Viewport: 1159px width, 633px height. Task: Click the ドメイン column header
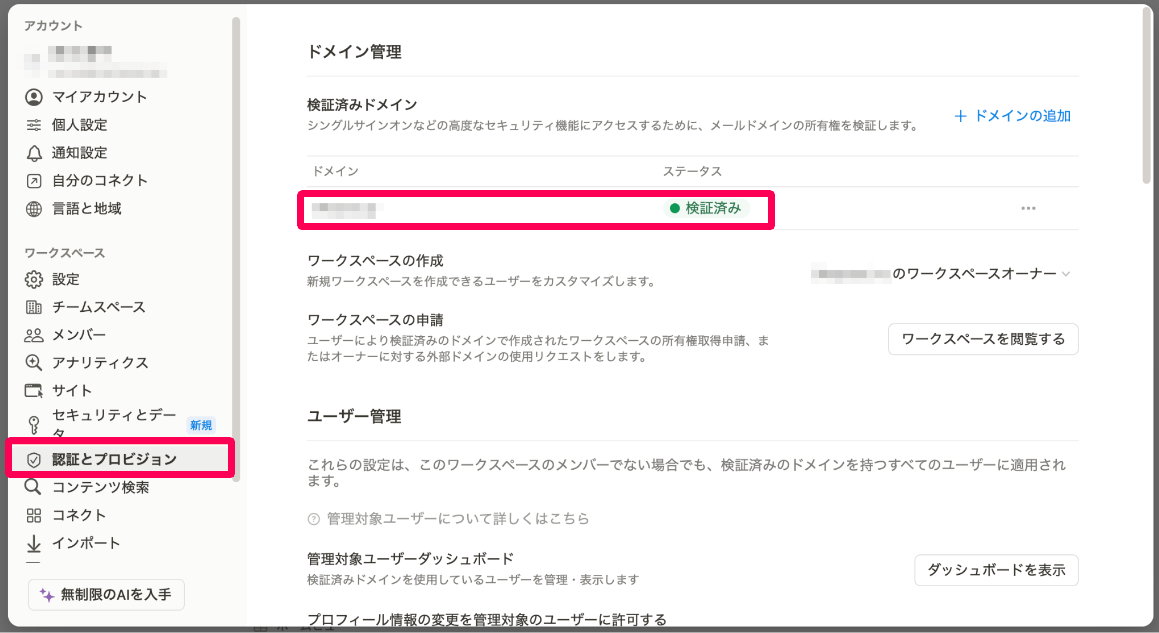(335, 172)
